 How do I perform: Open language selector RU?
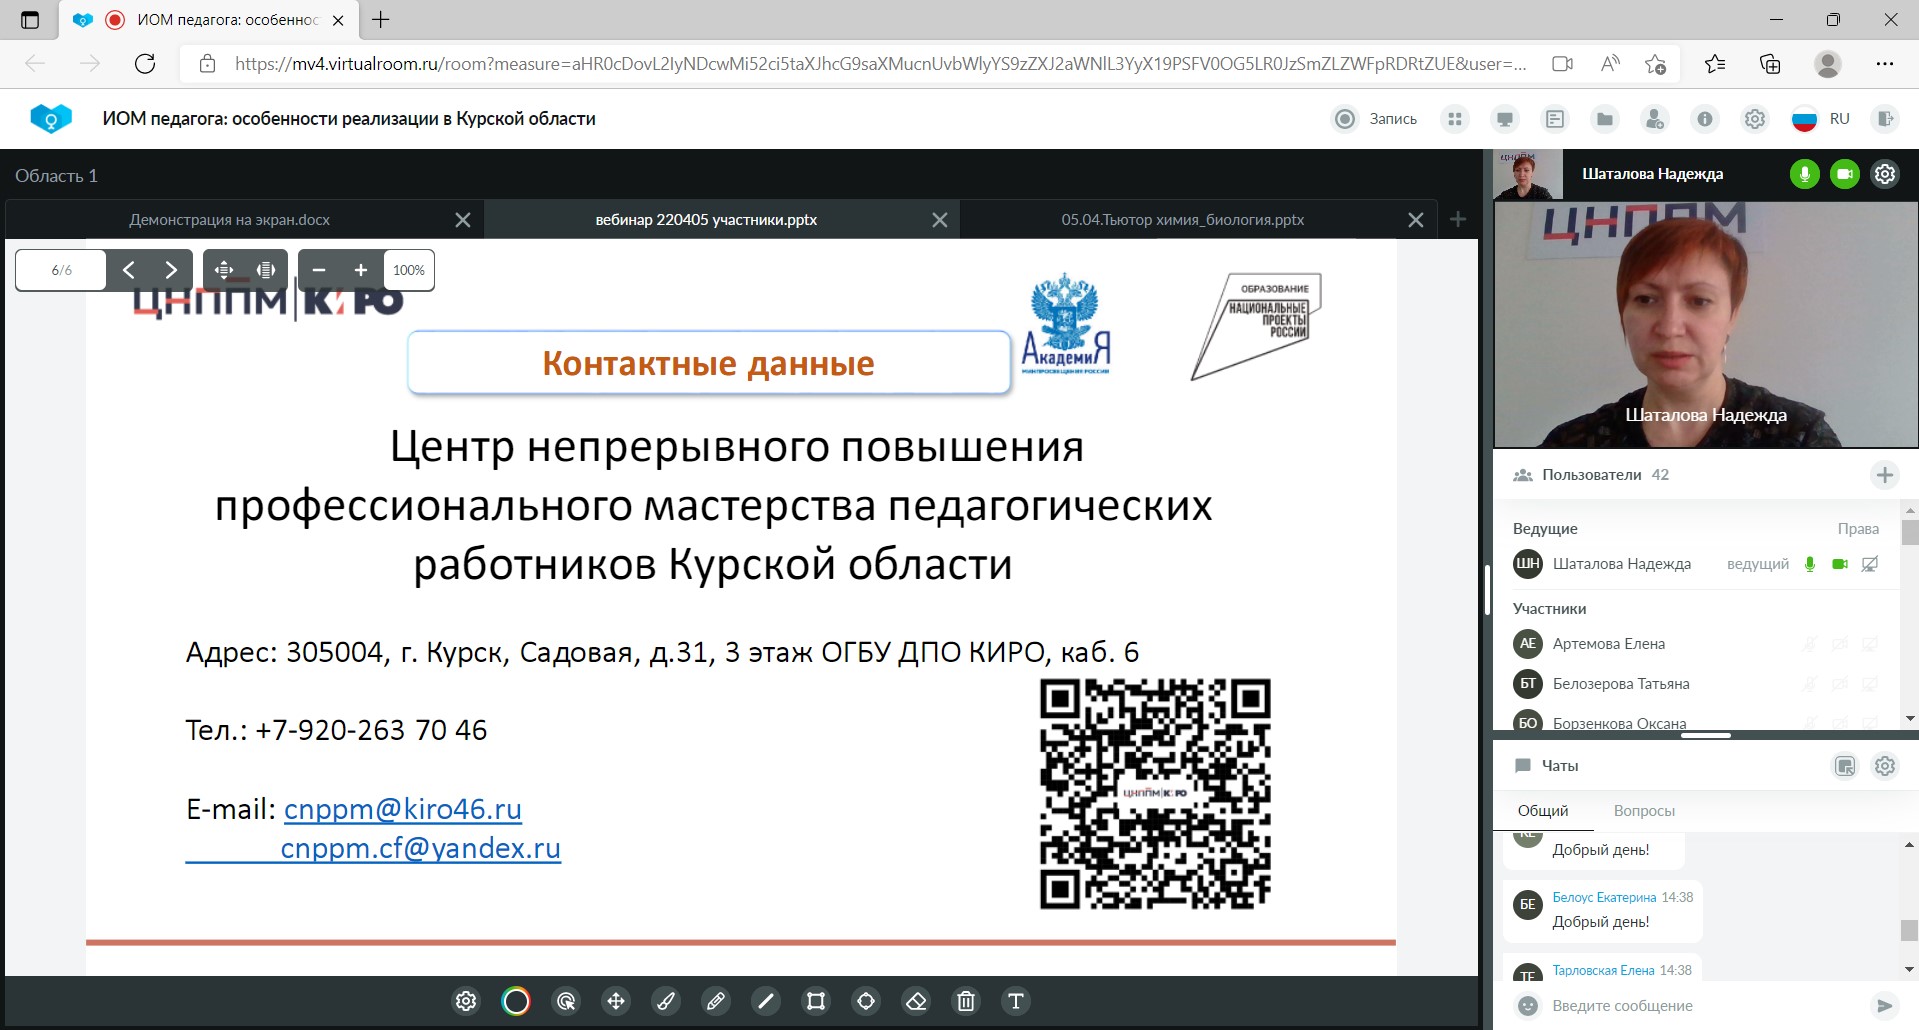1821,119
